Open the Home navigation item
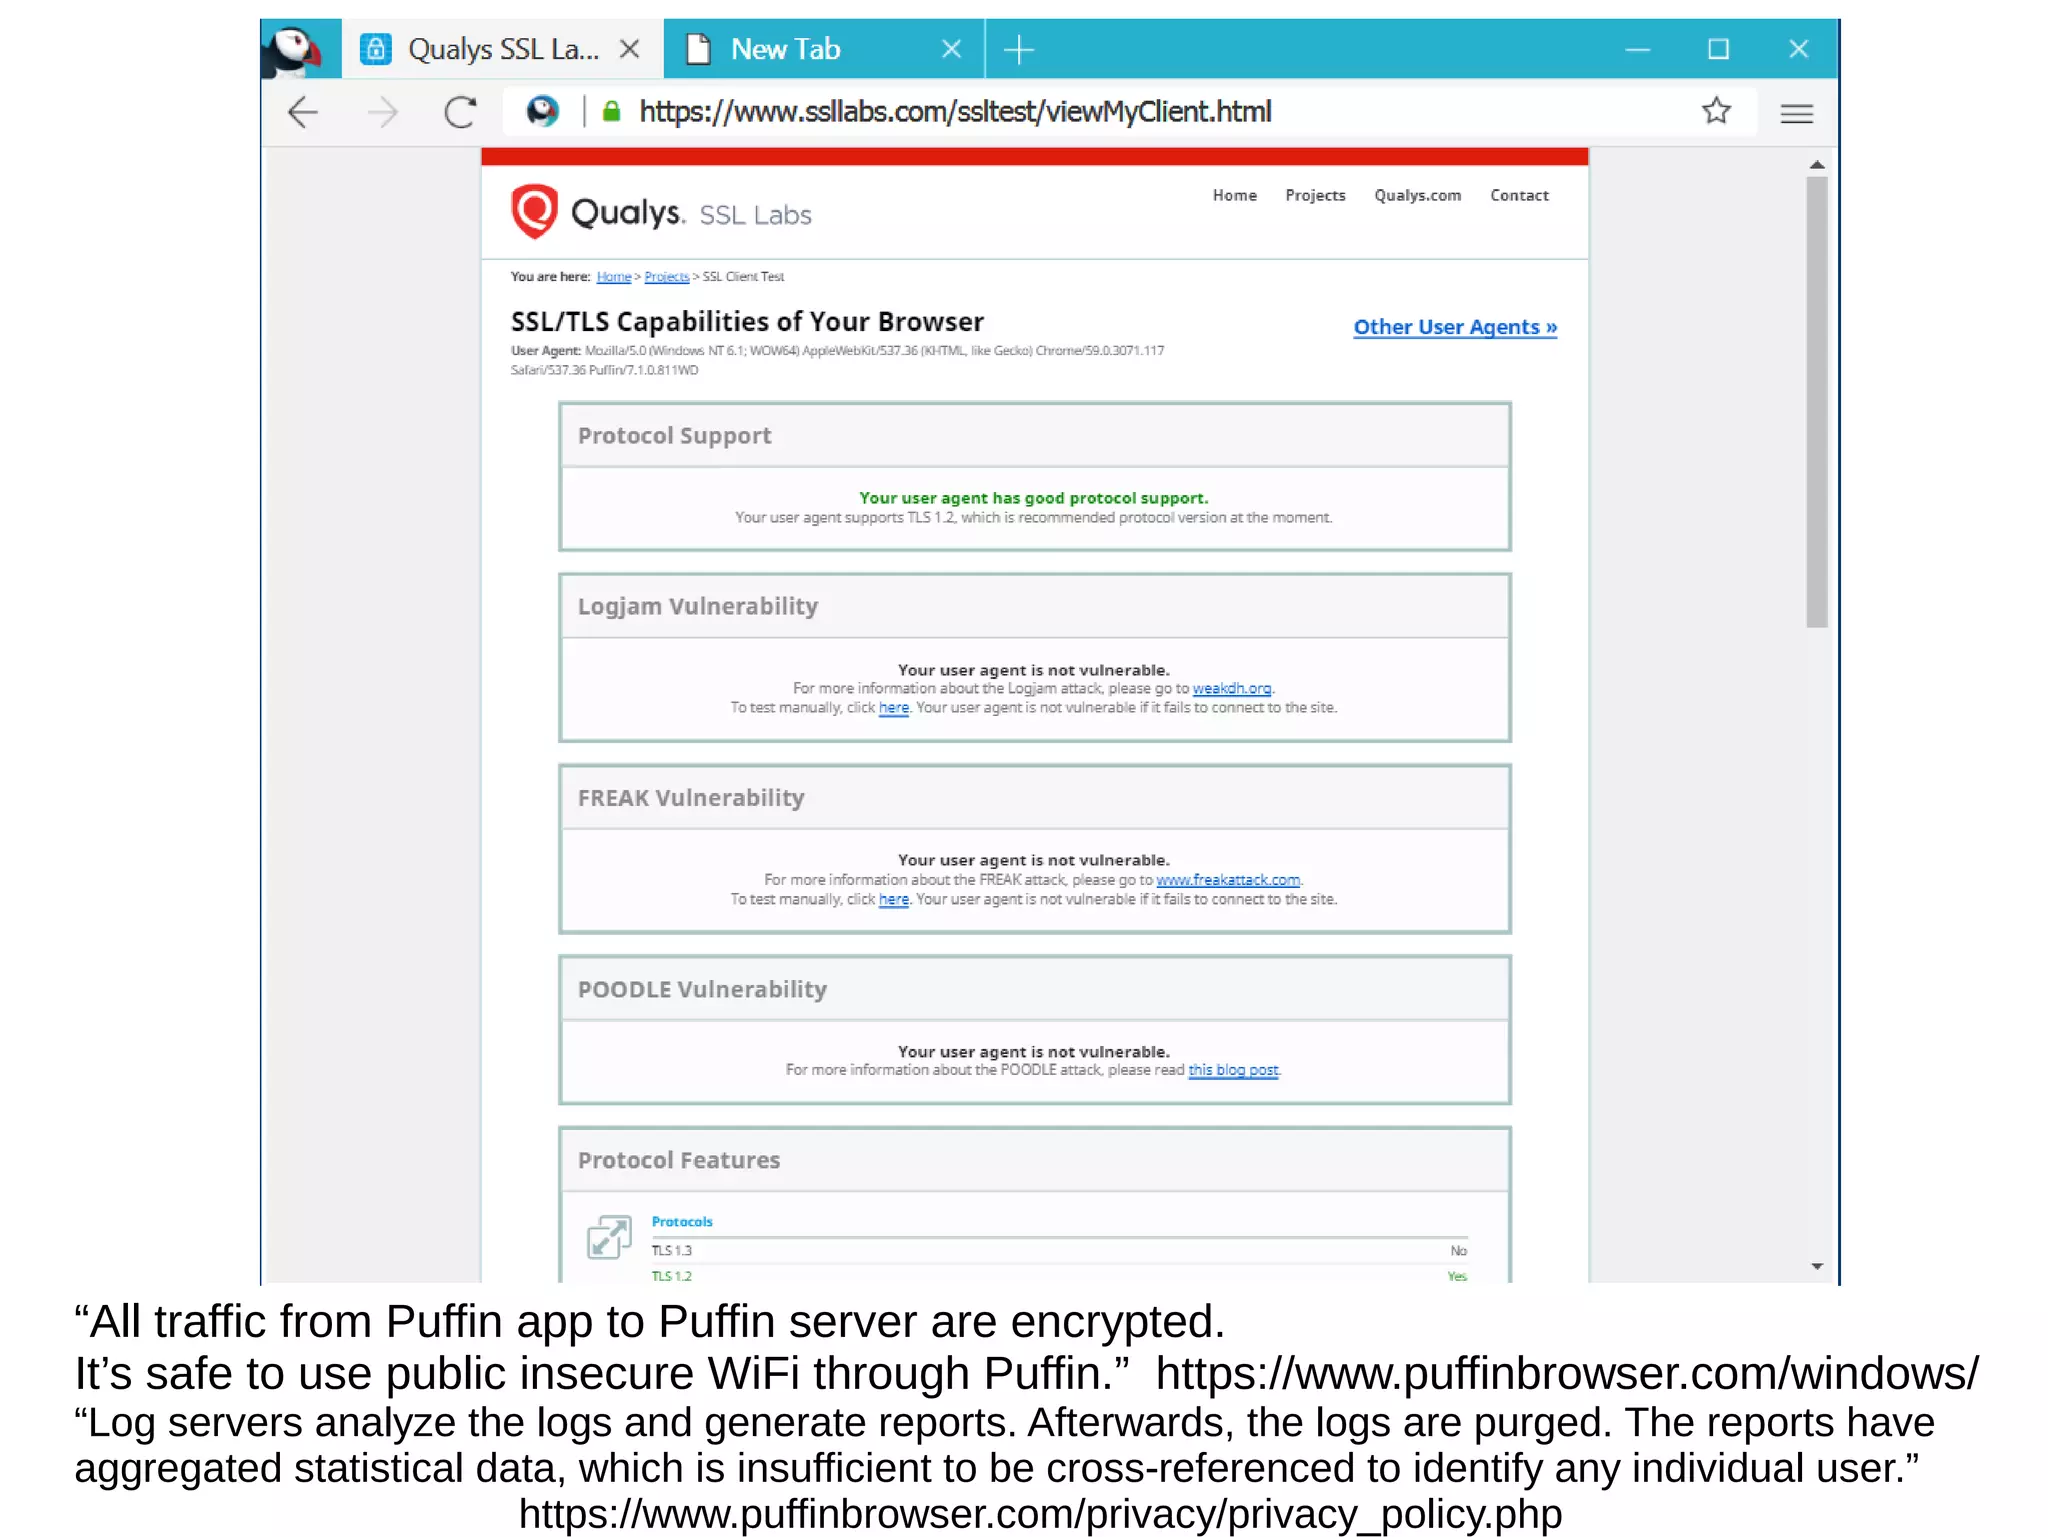 coord(1234,195)
